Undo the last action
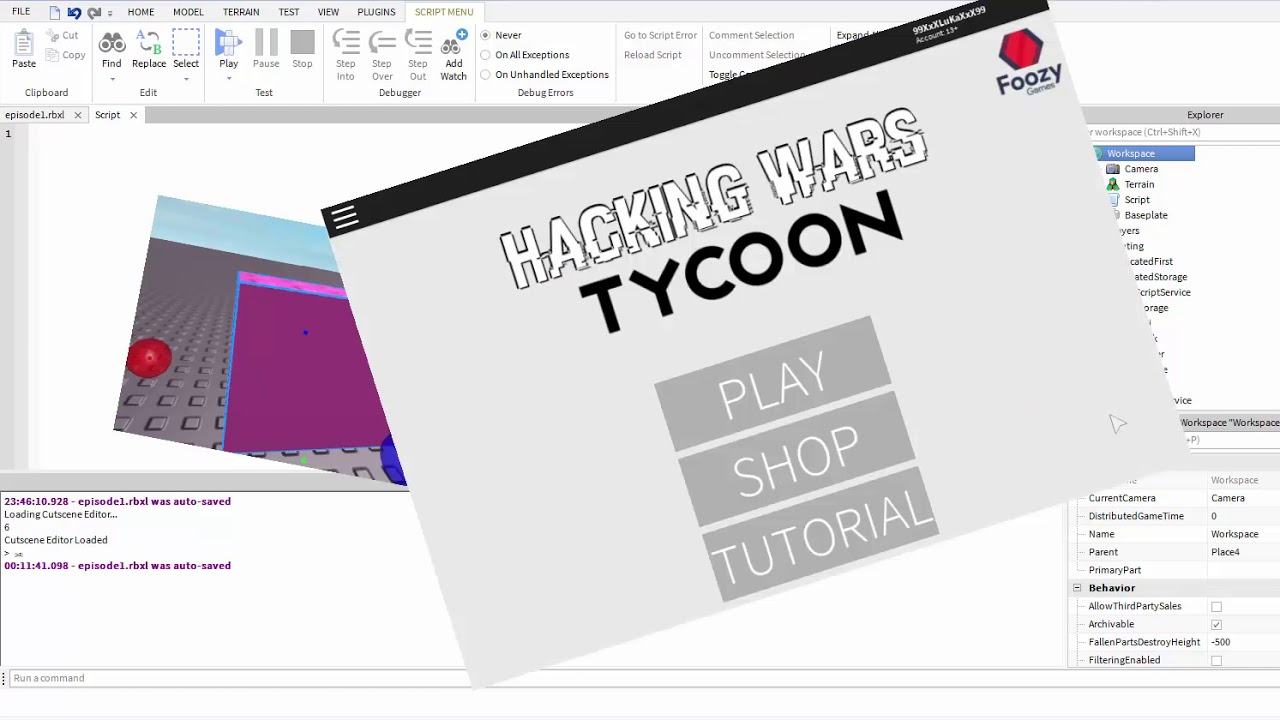1280x720 pixels. (x=74, y=12)
